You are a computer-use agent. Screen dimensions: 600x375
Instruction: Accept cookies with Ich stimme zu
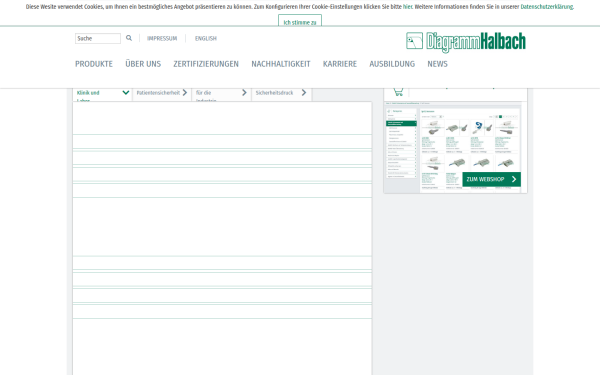click(x=300, y=21)
